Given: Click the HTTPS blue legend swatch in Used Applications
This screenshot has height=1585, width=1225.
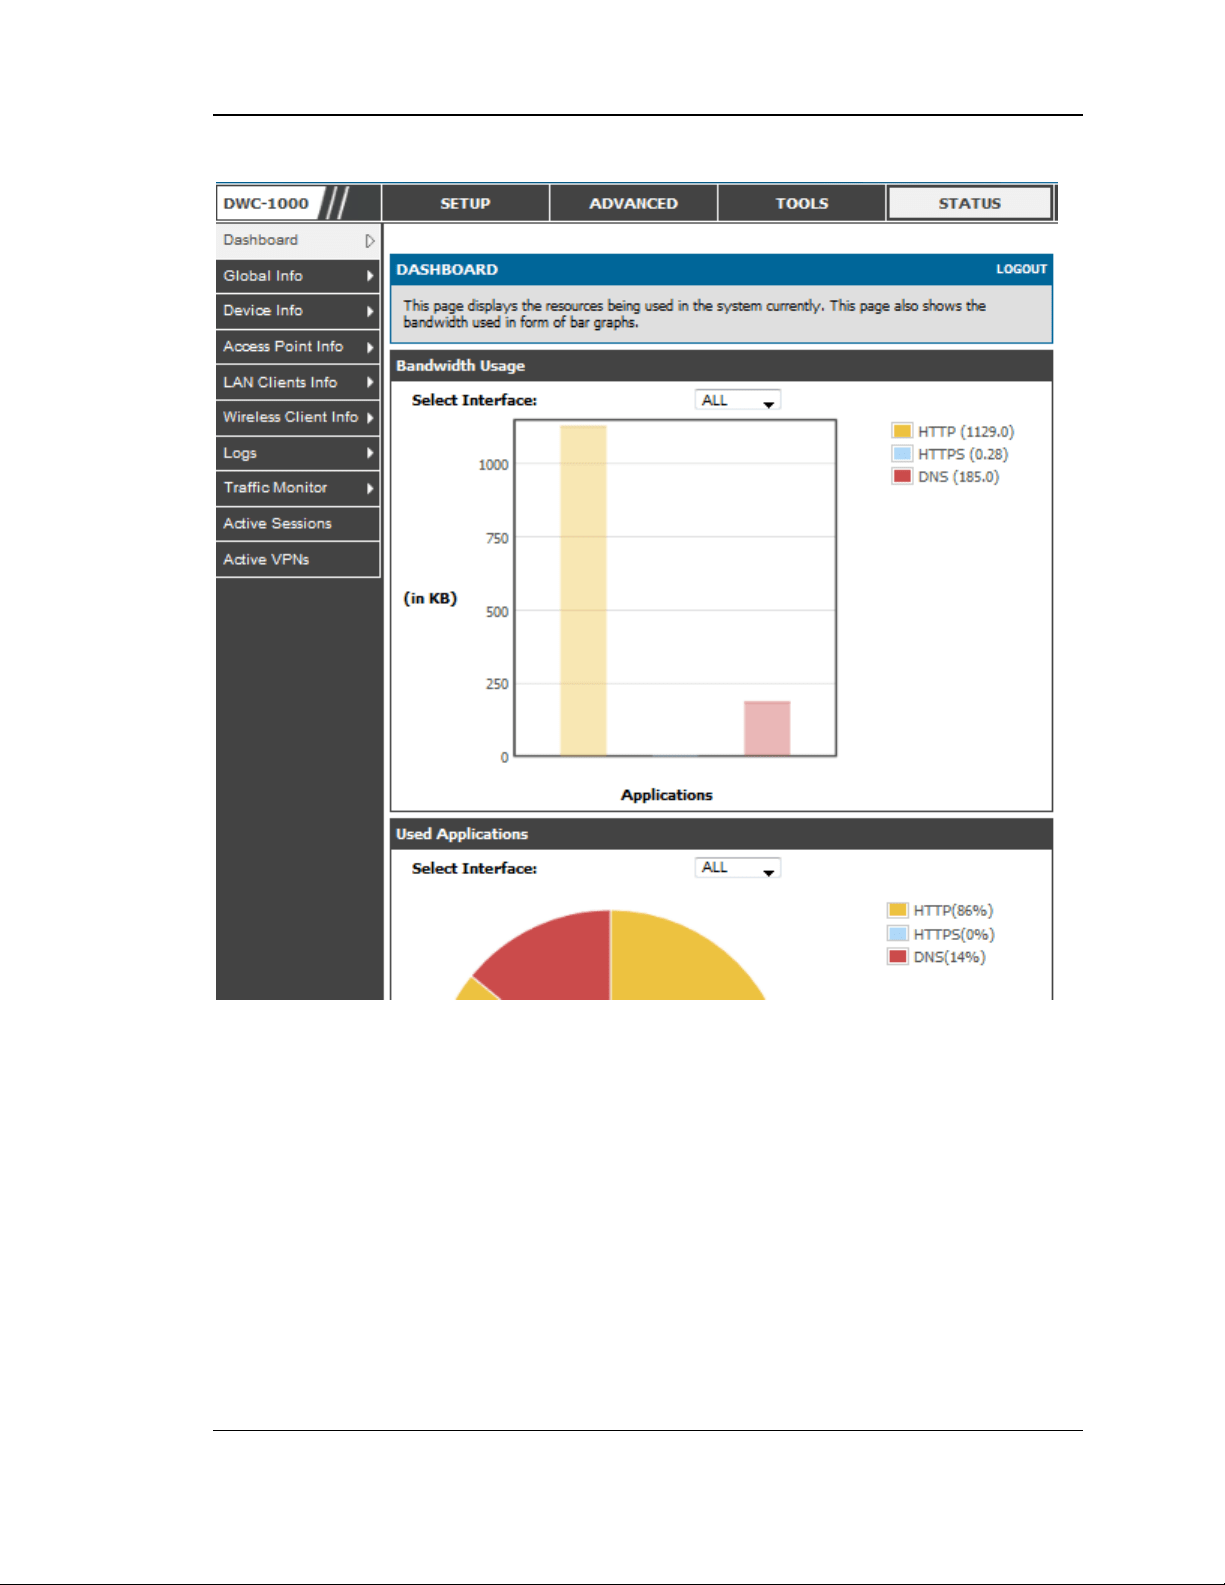Looking at the screenshot, I should (x=897, y=934).
